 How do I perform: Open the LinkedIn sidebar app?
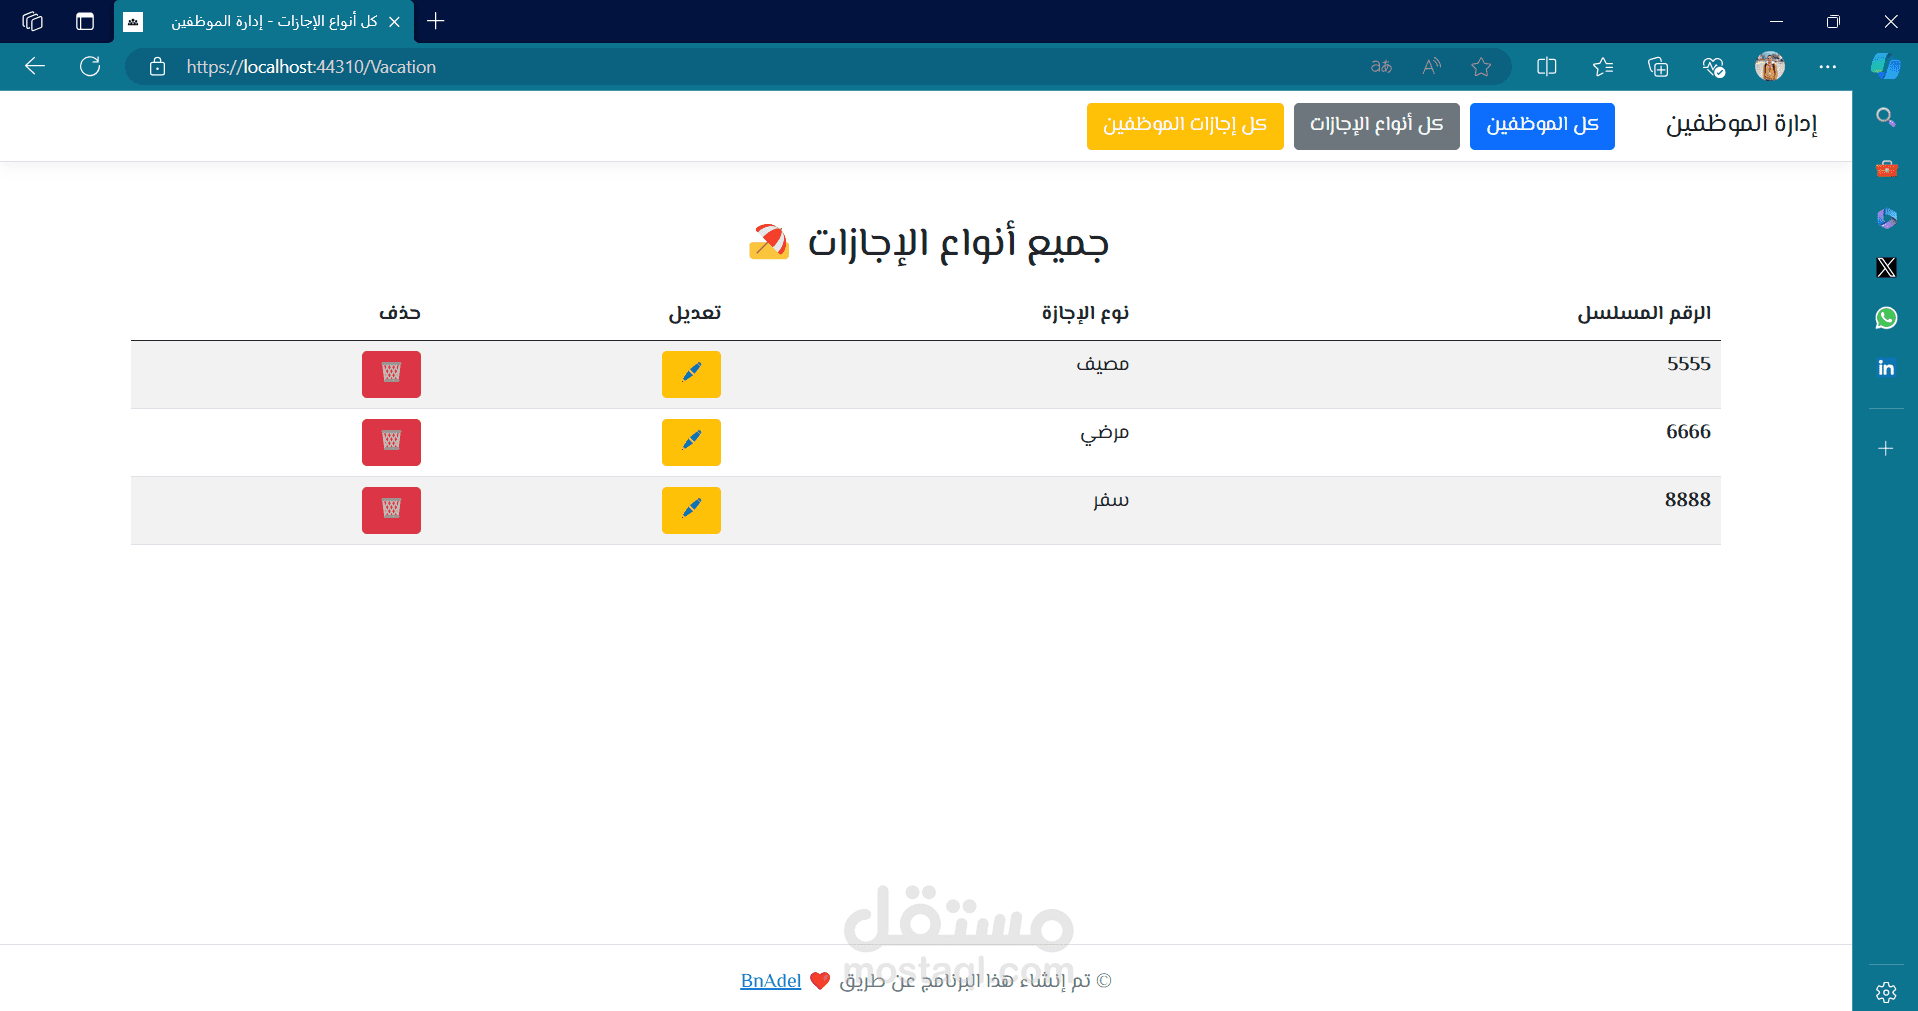1886,368
